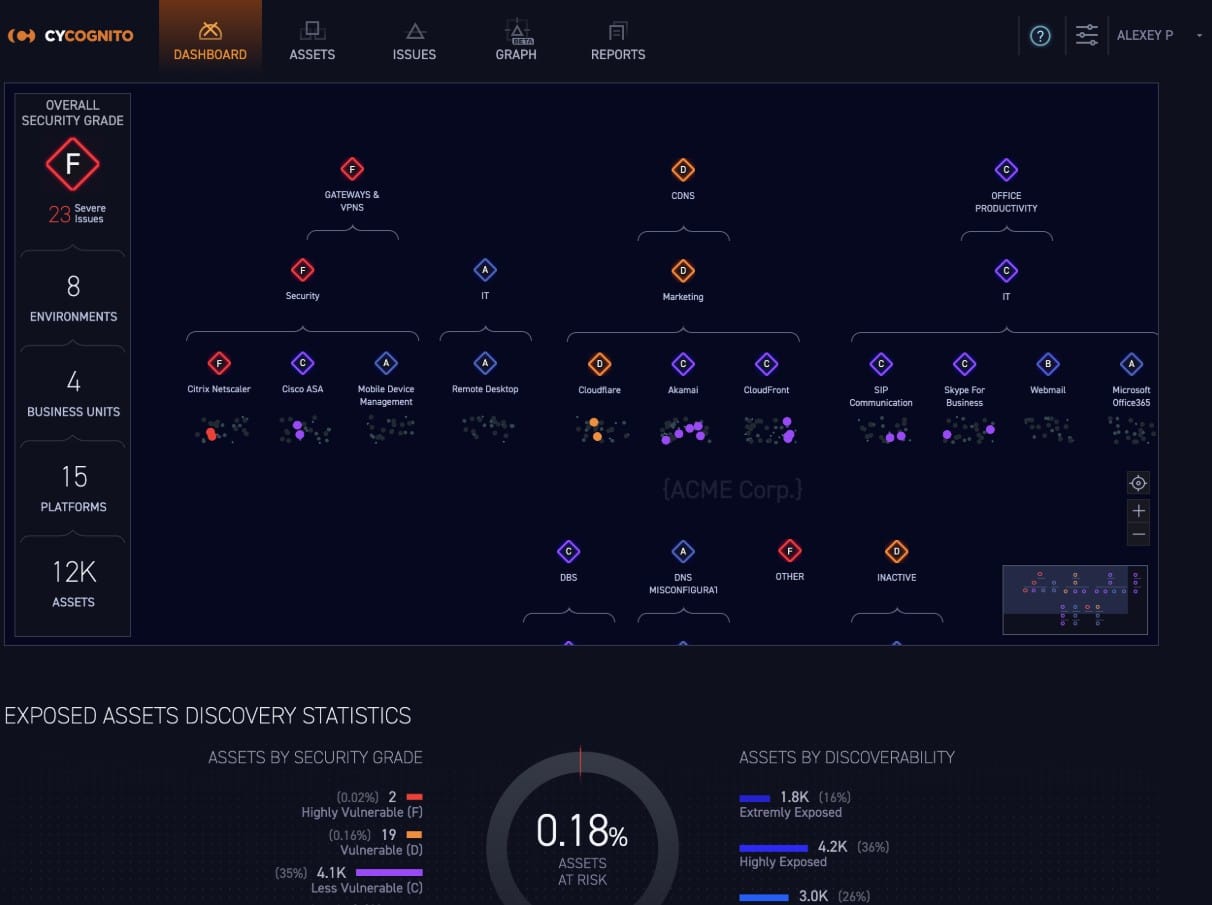Open the settings sliders icon
The image size is (1212, 905).
[x=1086, y=36]
